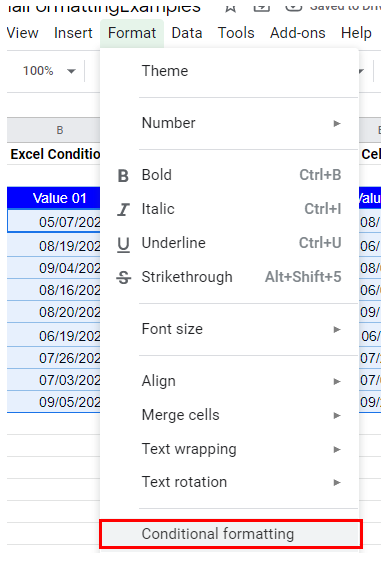Viewport: 381px width, 562px height.
Task: Open the Tools menu
Action: coord(236,33)
